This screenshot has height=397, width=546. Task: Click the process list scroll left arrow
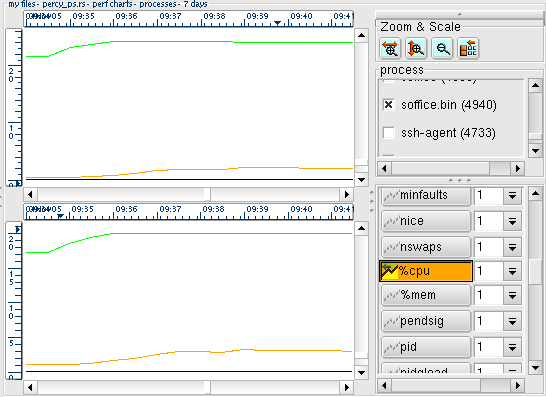click(384, 169)
